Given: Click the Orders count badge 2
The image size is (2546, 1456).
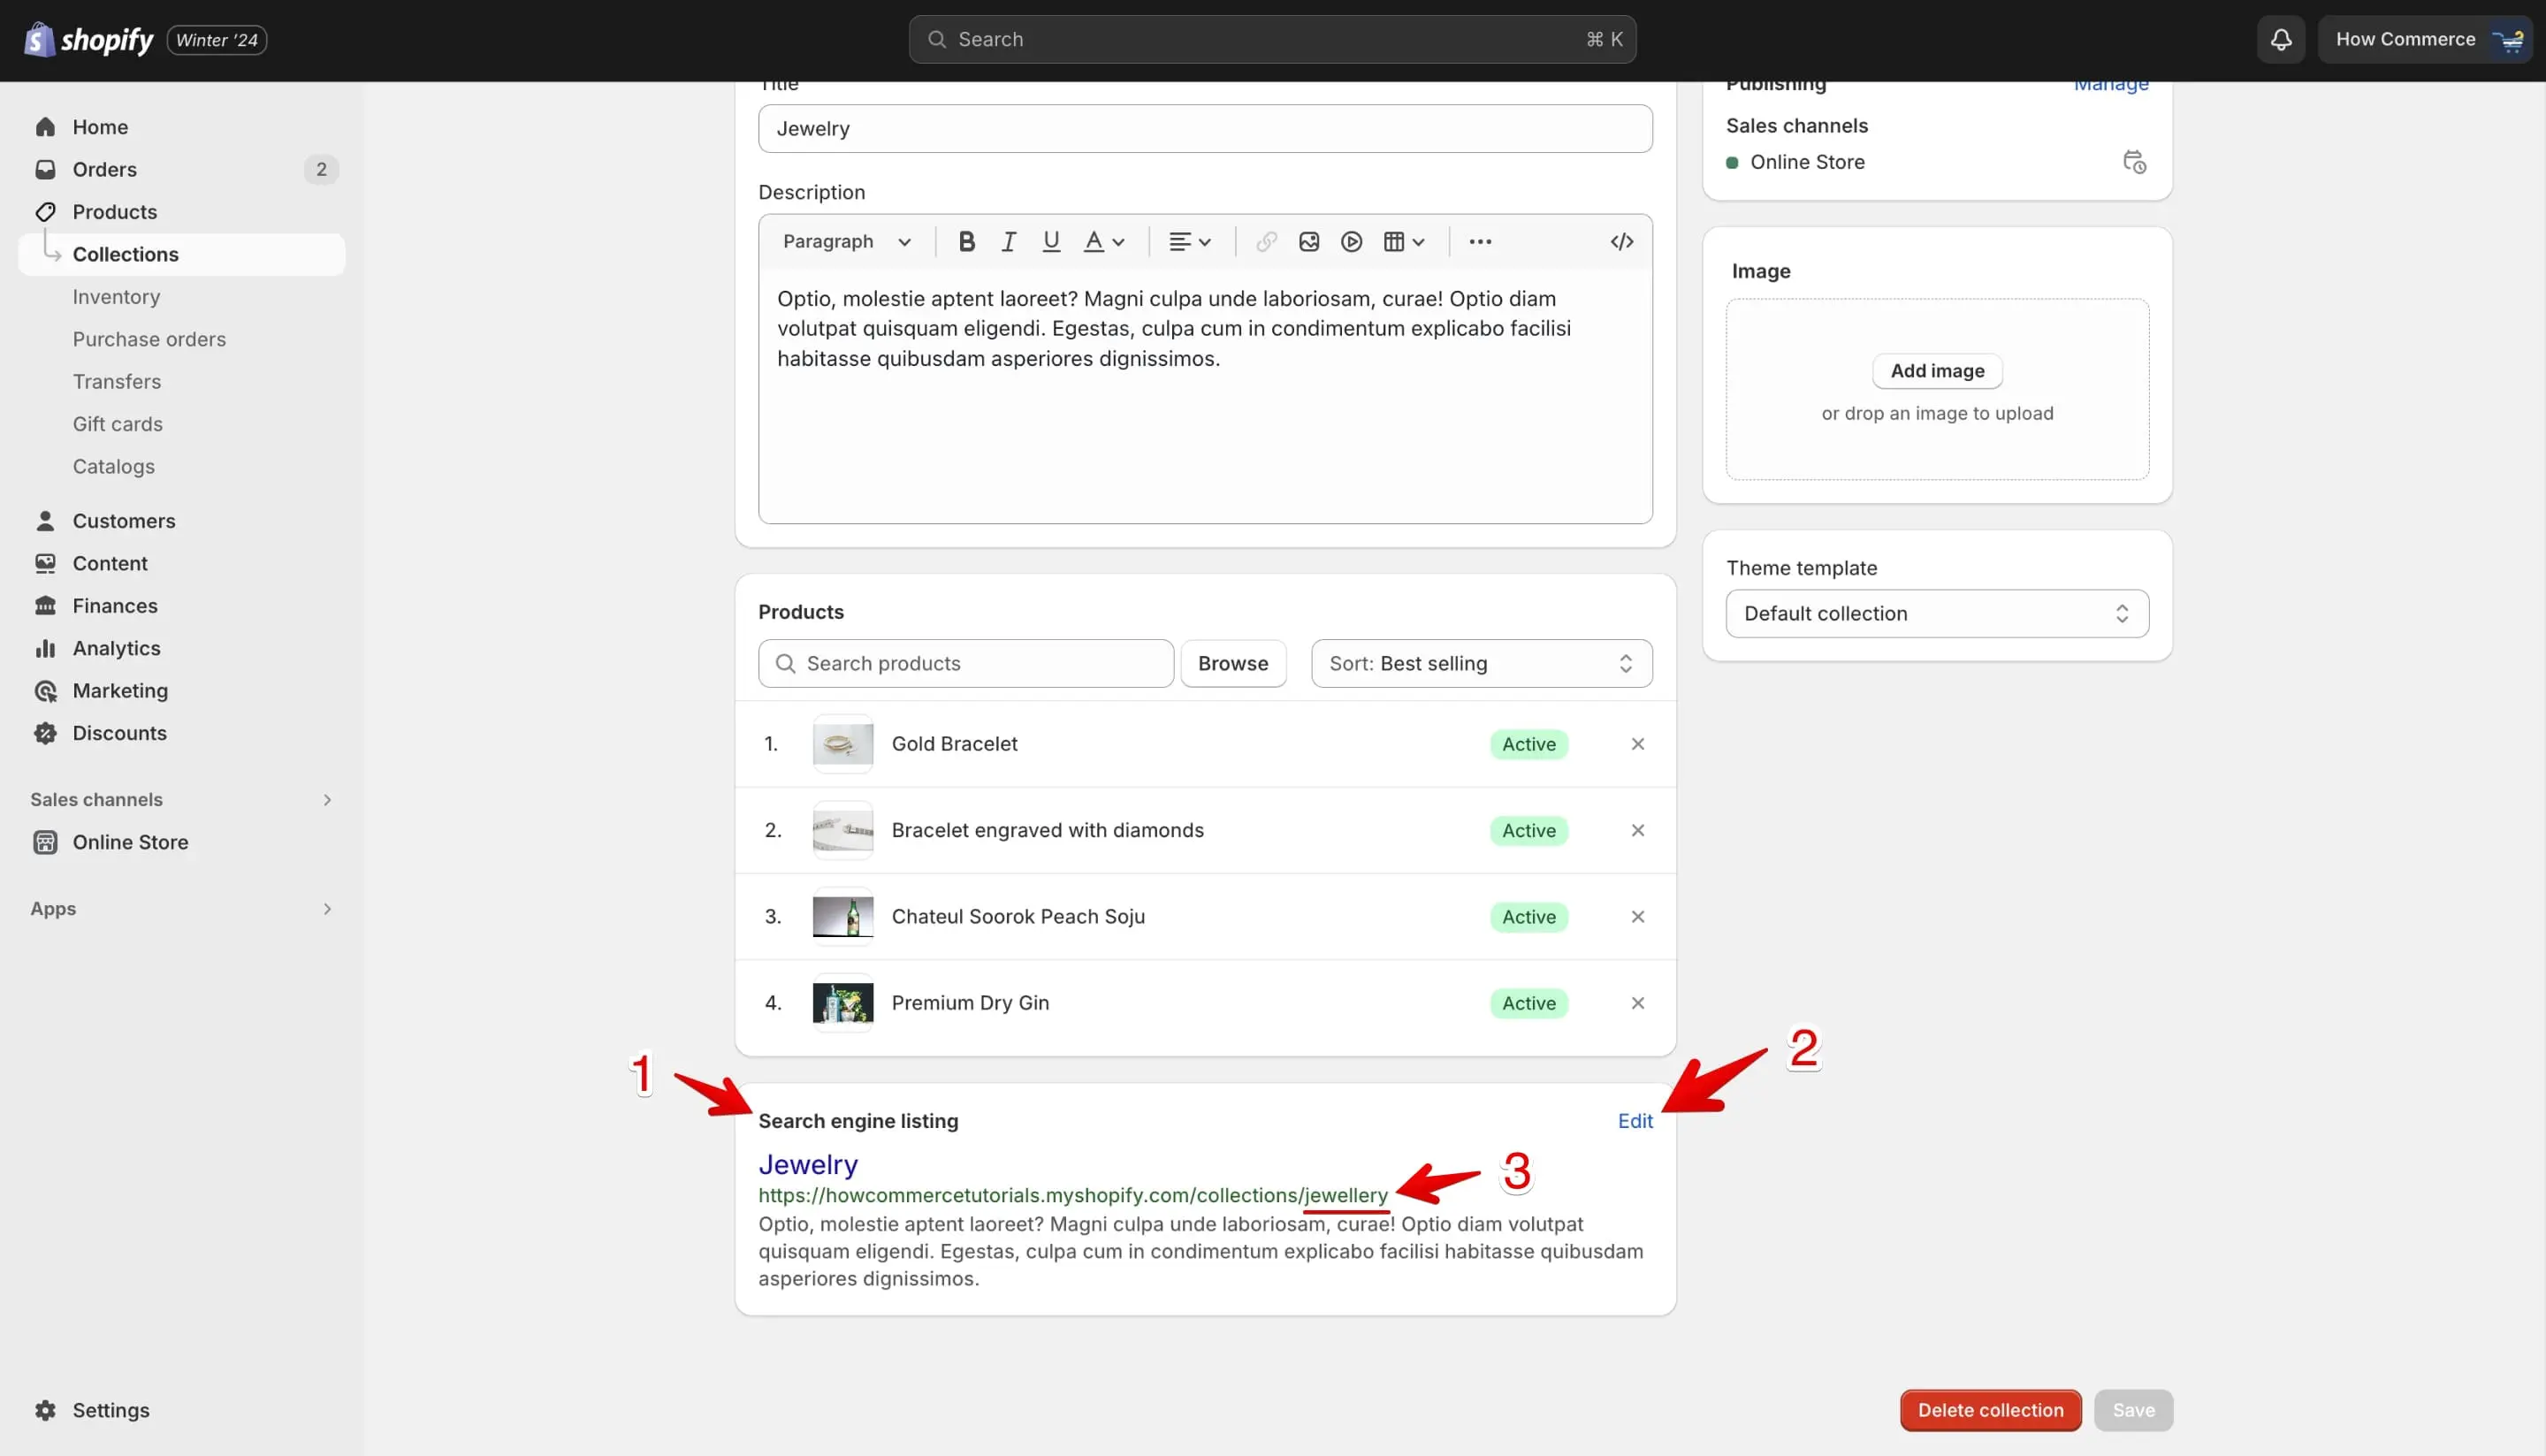Looking at the screenshot, I should tap(321, 169).
